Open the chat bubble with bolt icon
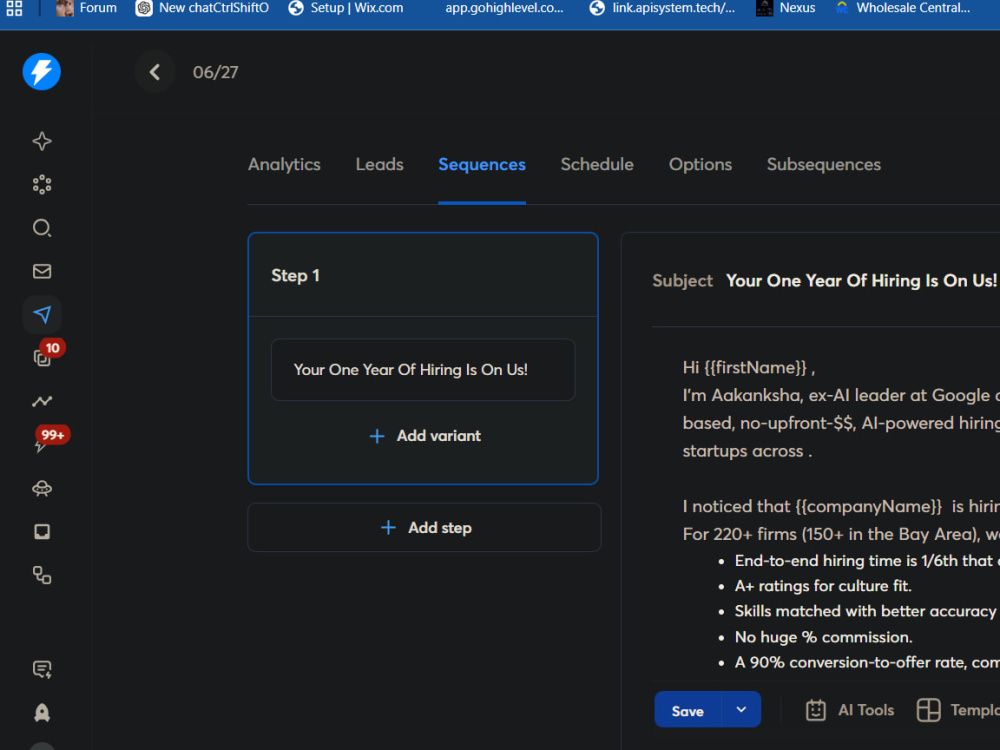Screen dimensions: 1000x750 (x=42, y=669)
